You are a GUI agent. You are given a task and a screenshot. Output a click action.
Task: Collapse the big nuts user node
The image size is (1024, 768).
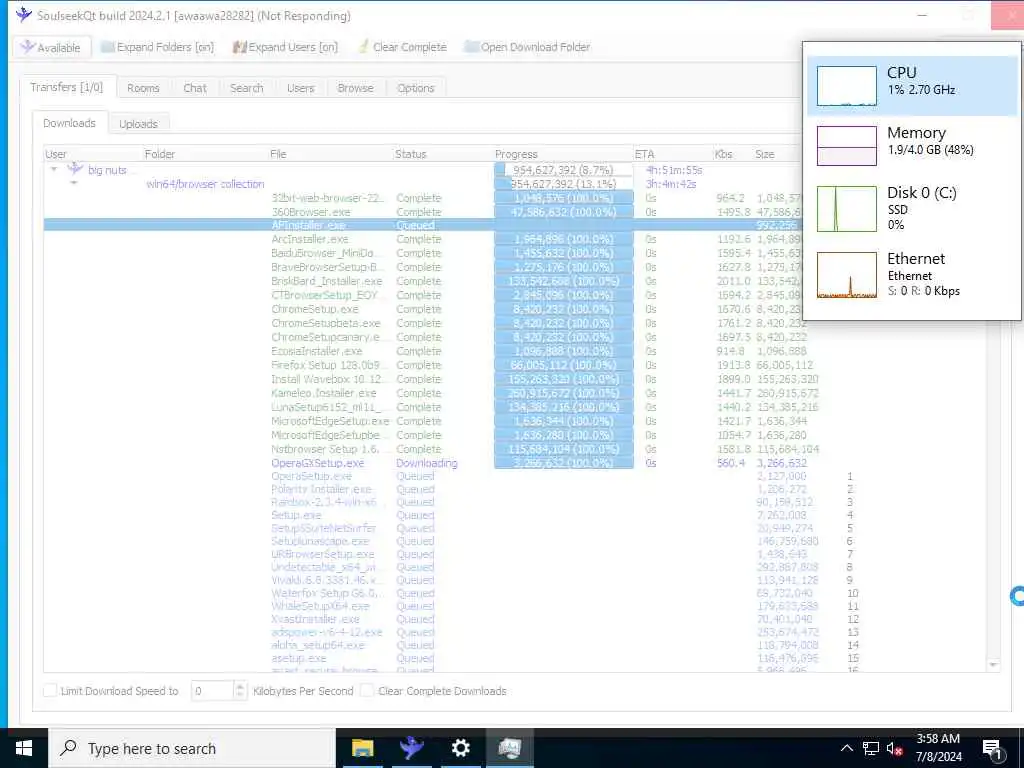[x=54, y=170]
